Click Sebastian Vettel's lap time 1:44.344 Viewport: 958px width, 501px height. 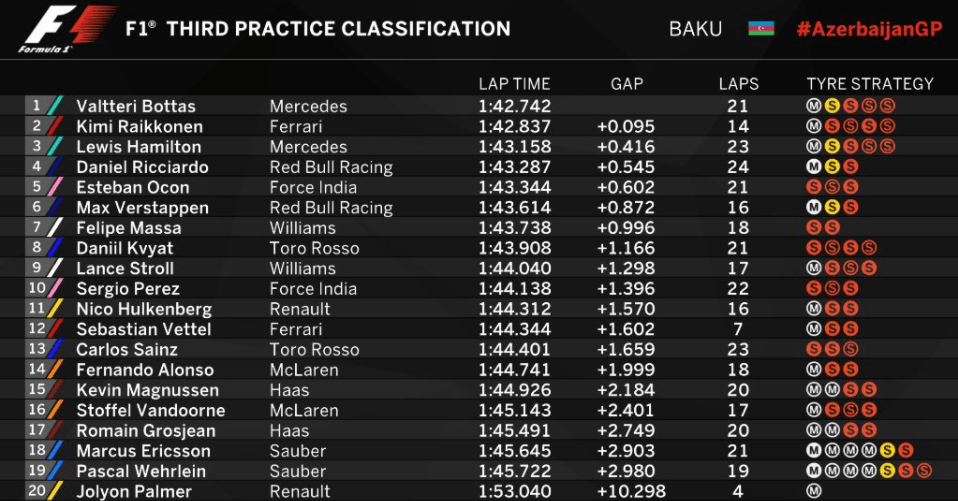tap(514, 329)
